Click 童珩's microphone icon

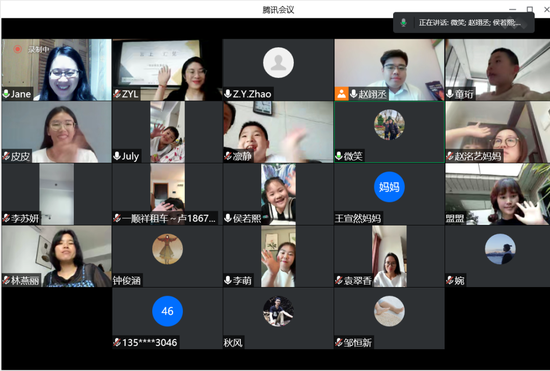tap(450, 94)
